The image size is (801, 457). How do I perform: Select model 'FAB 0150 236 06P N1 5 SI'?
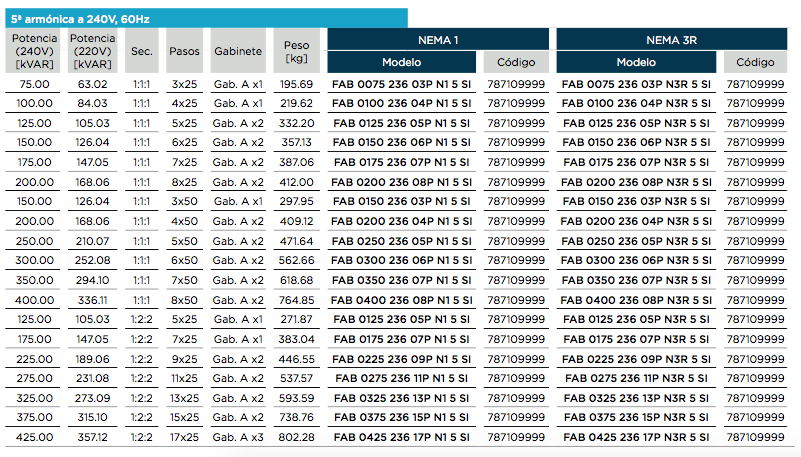click(402, 142)
